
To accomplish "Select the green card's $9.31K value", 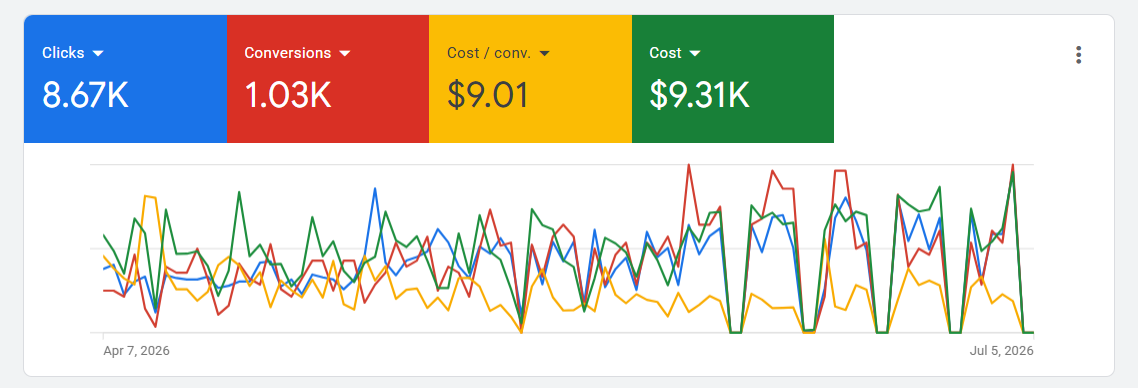I will [x=700, y=95].
